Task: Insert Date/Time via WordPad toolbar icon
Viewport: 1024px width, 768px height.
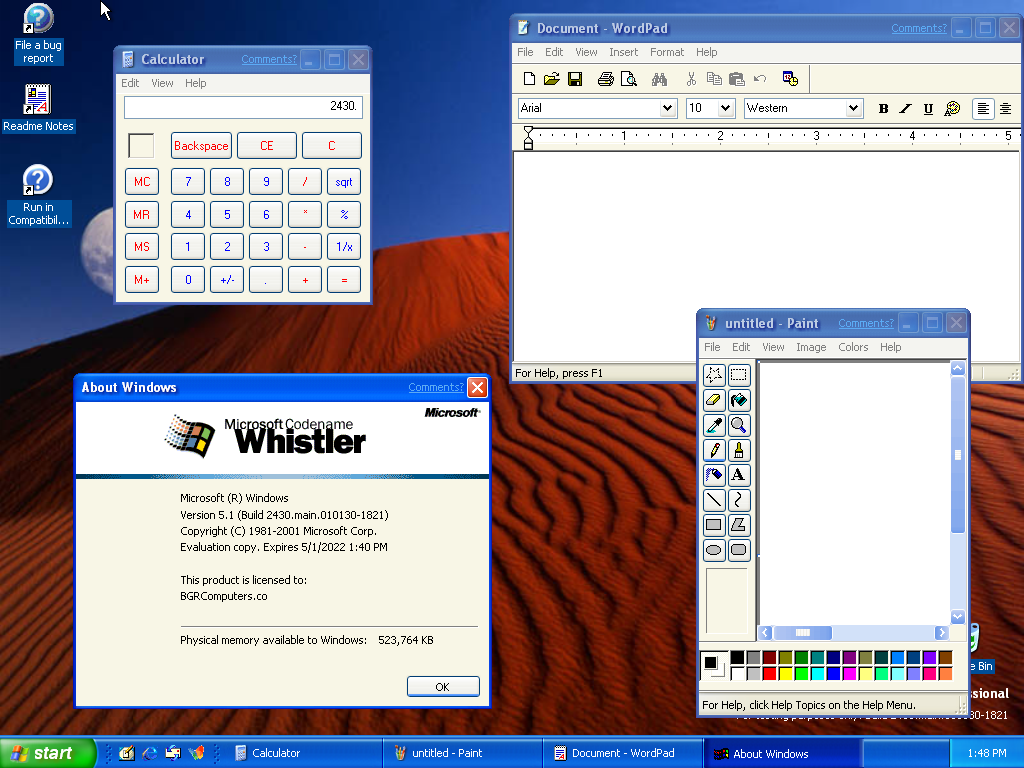Action: tap(790, 79)
